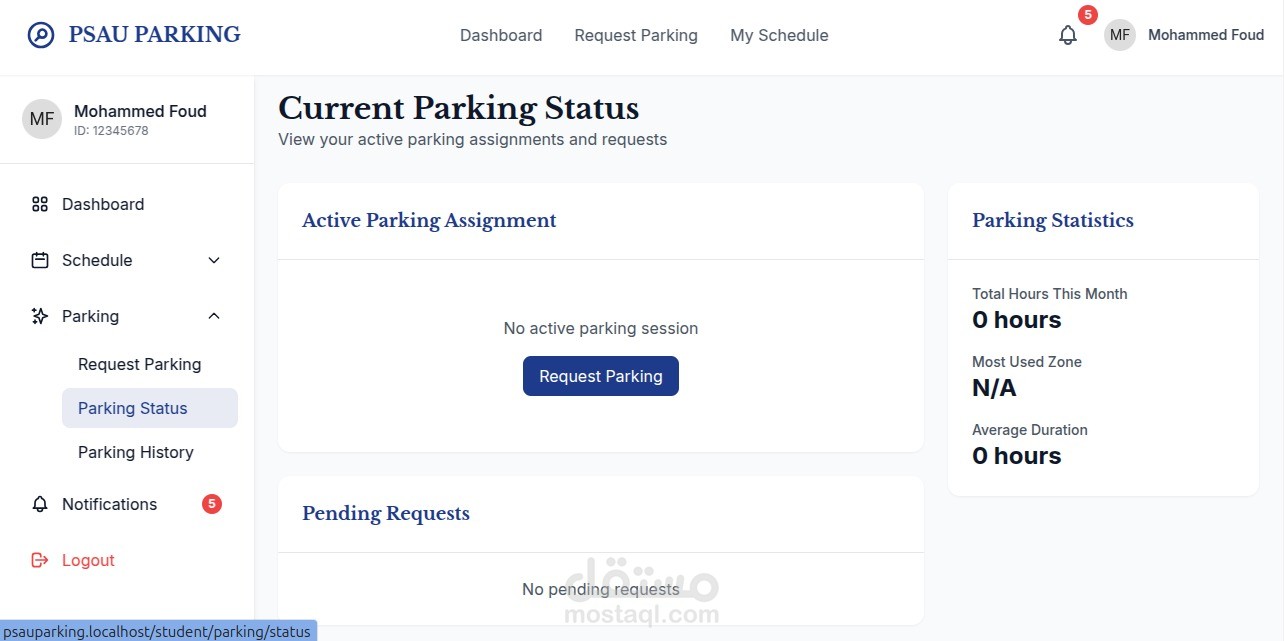Select the highlighted Parking Status item

150,408
